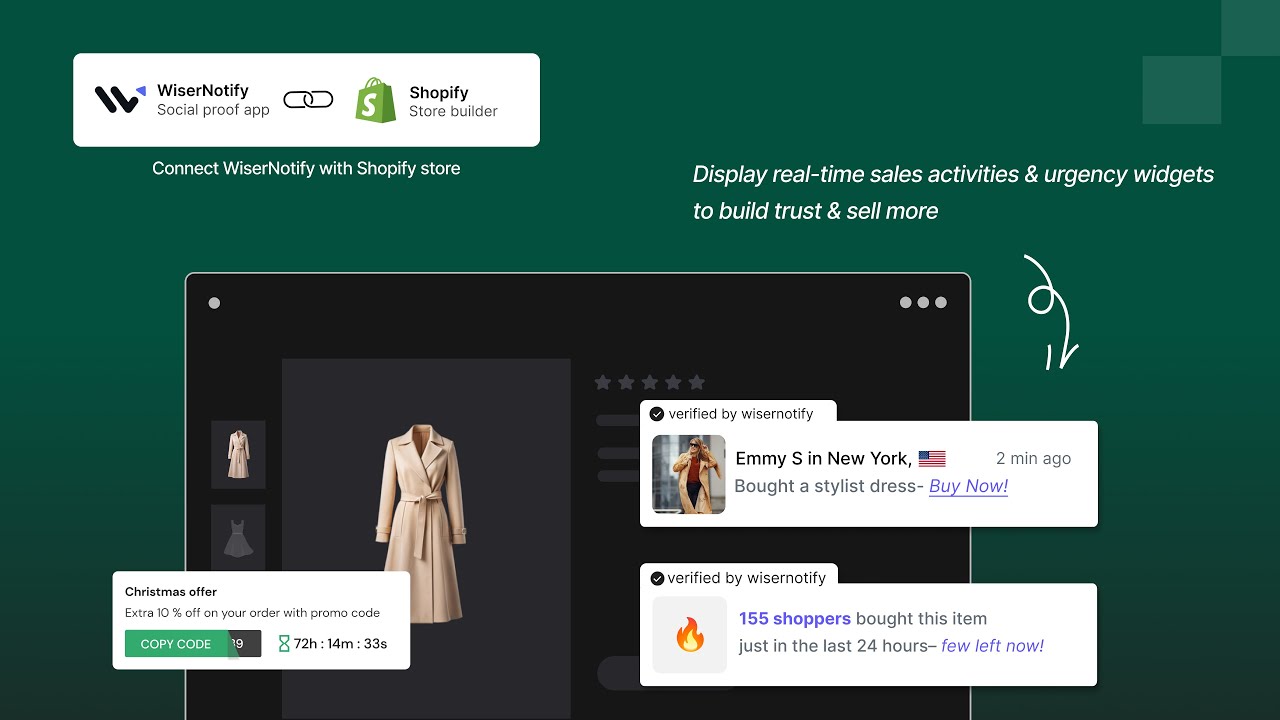1280x720 pixels.
Task: Click verified checkmark above 155 shoppers notification
Action: [657, 578]
